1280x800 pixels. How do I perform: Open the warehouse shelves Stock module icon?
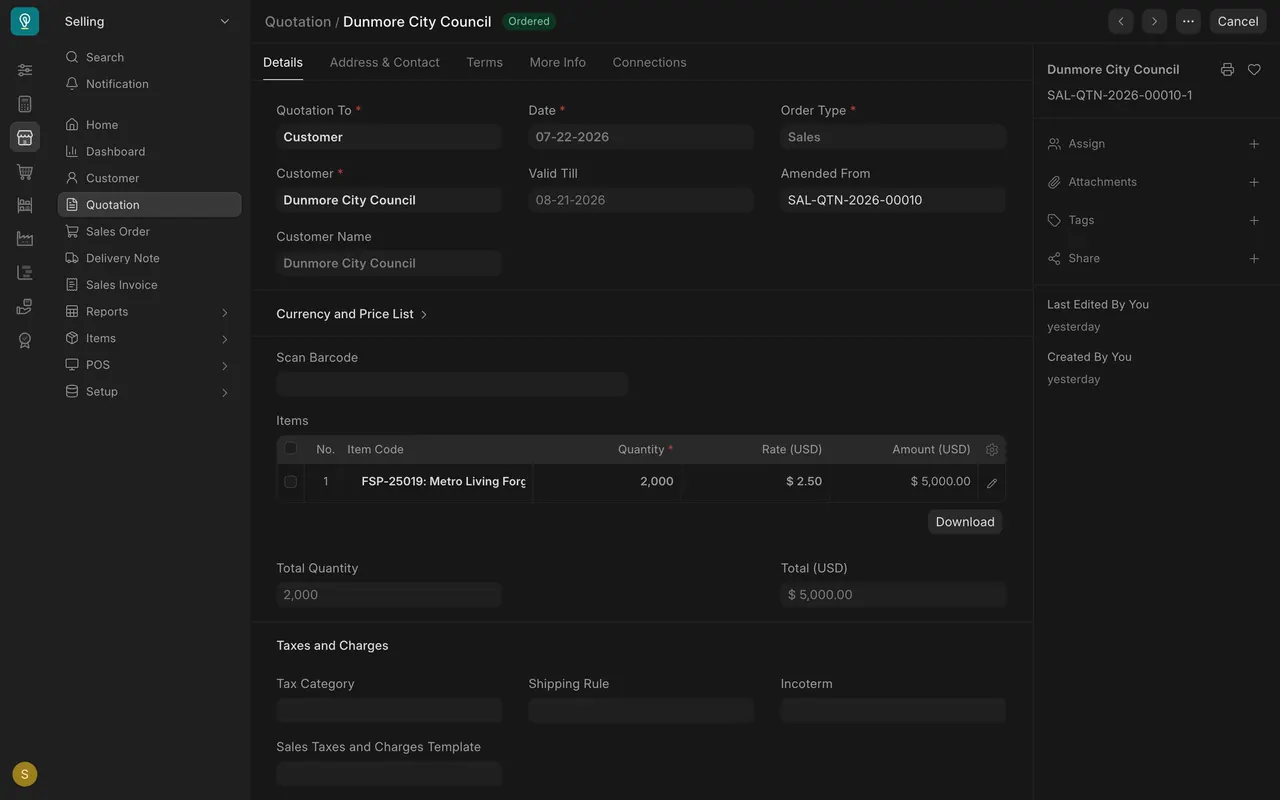point(25,205)
